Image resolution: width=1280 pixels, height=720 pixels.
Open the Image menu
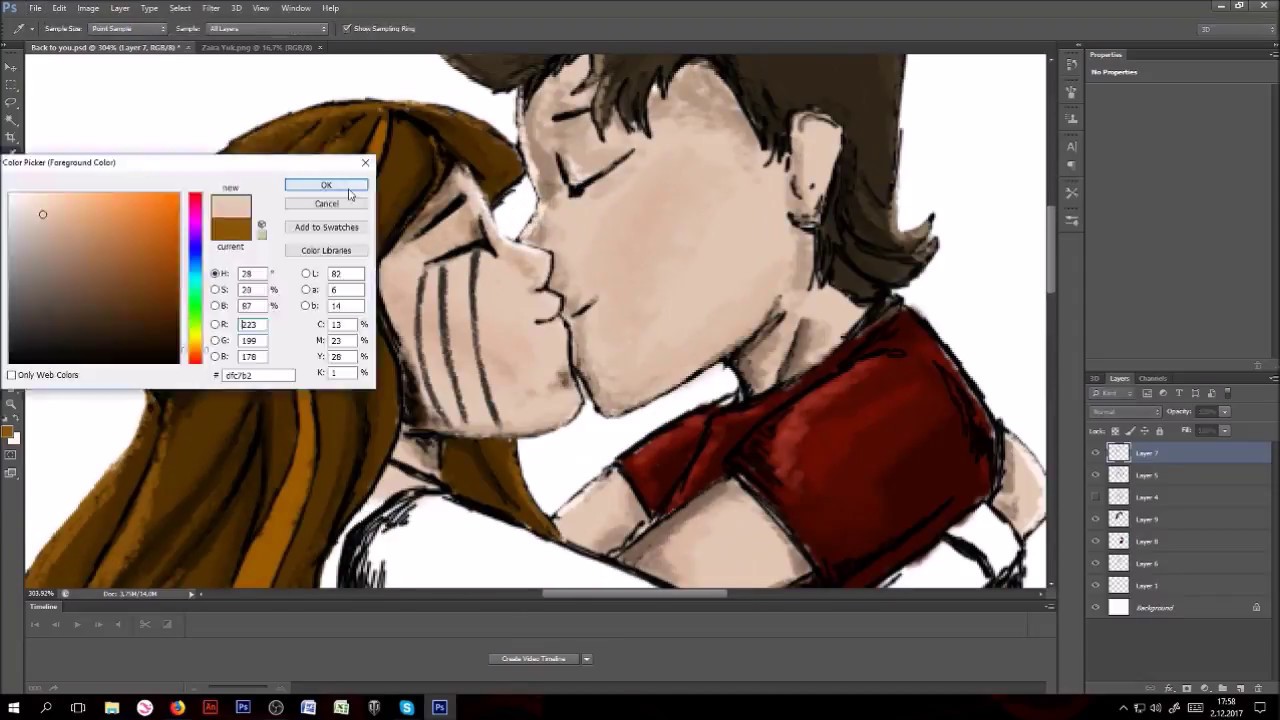point(88,8)
